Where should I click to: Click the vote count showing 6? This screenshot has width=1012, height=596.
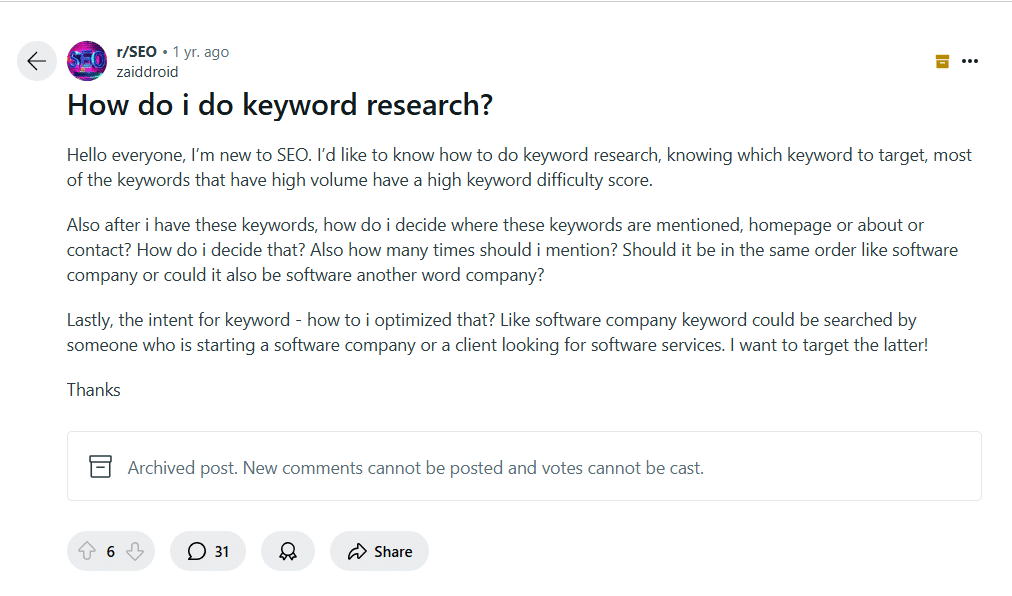[x=111, y=551]
